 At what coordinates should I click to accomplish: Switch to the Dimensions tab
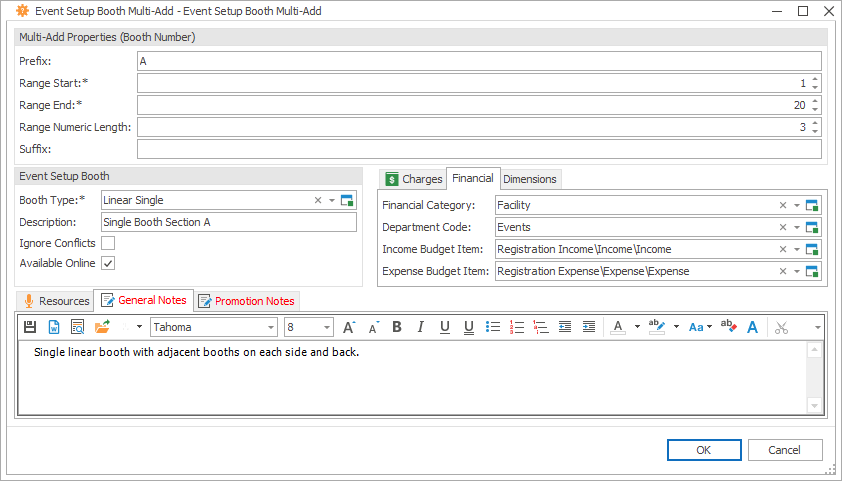(x=529, y=179)
